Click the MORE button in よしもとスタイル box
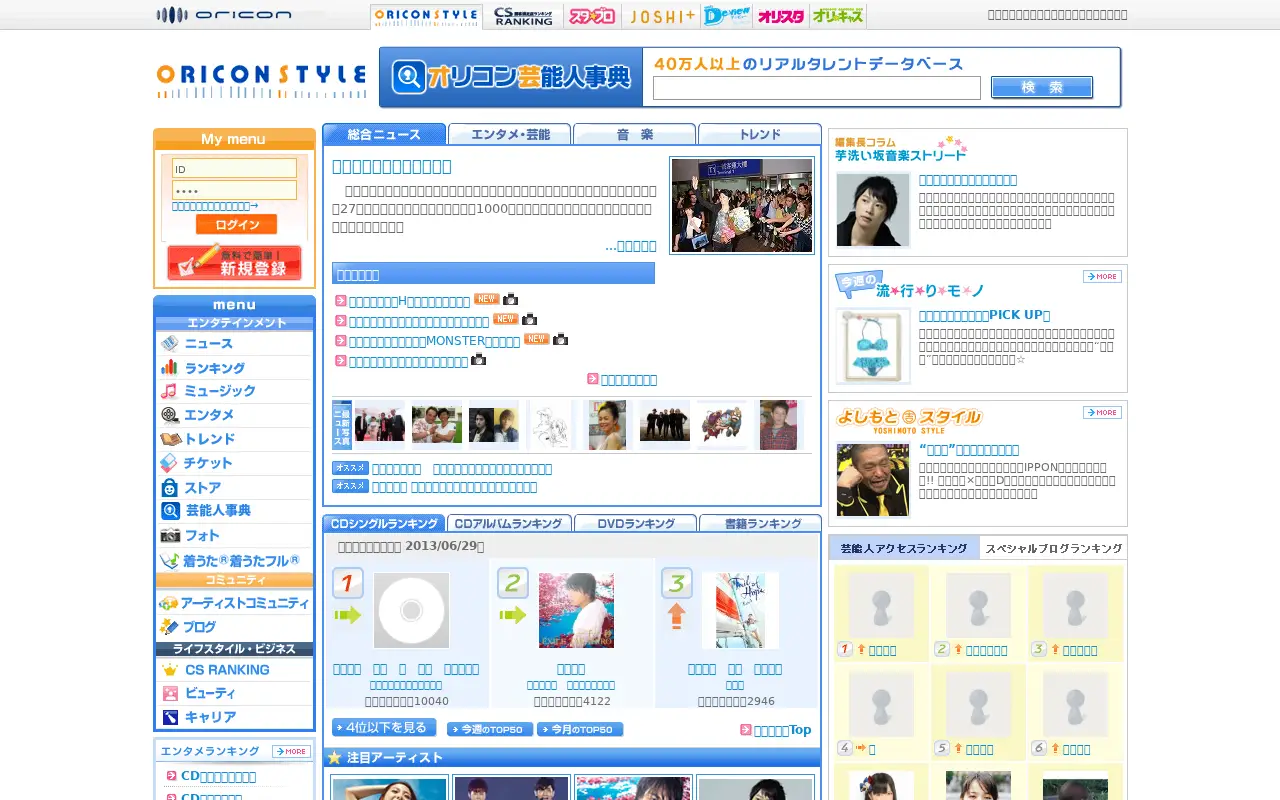Viewport: 1280px width, 800px height. coord(1102,412)
